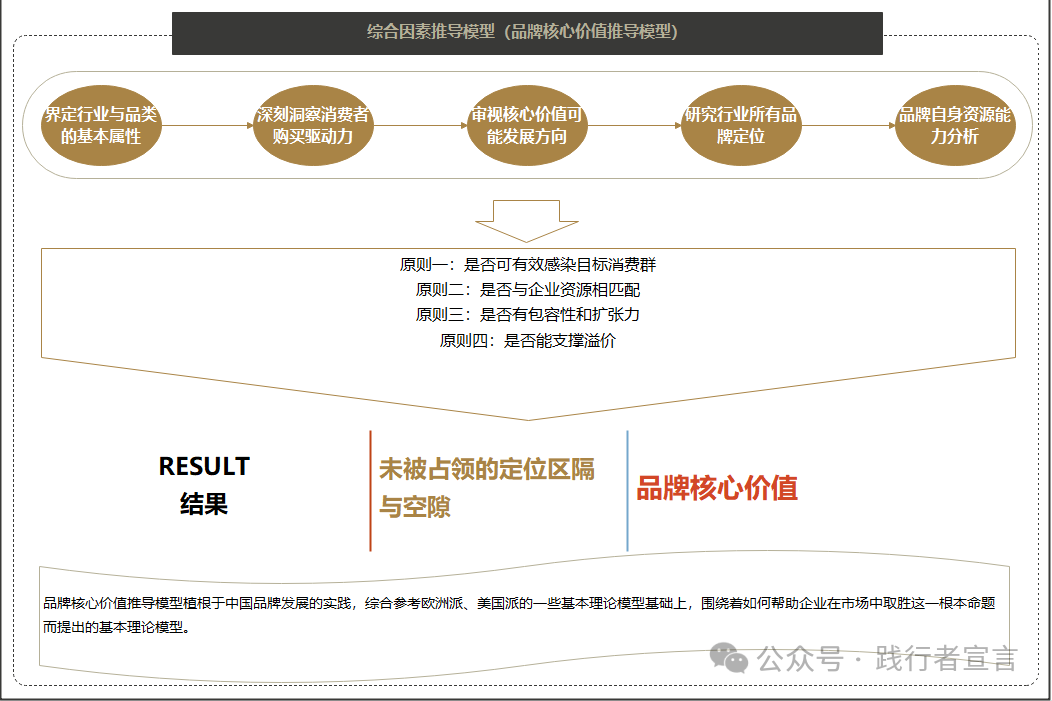
Task: Click the black 结果 label
Action: (x=204, y=504)
